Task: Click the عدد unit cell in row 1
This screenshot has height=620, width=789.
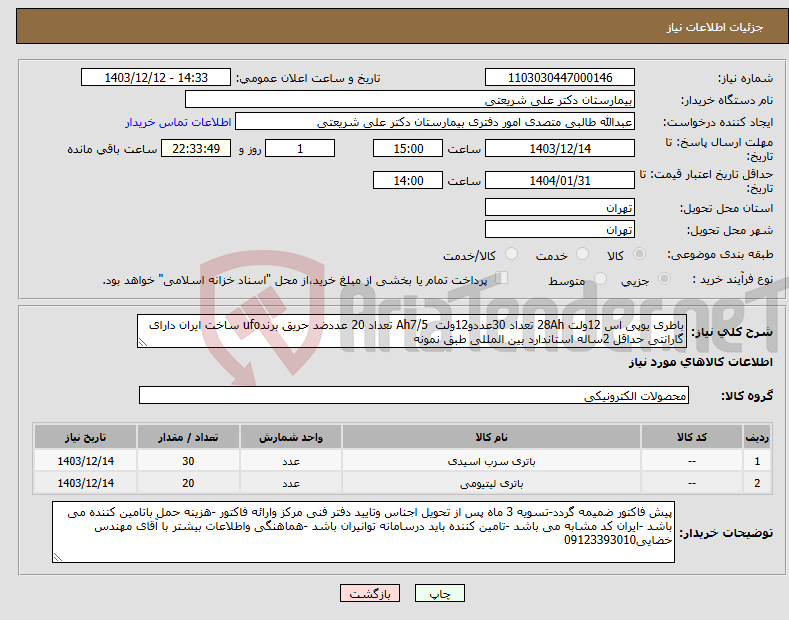Action: [291, 461]
